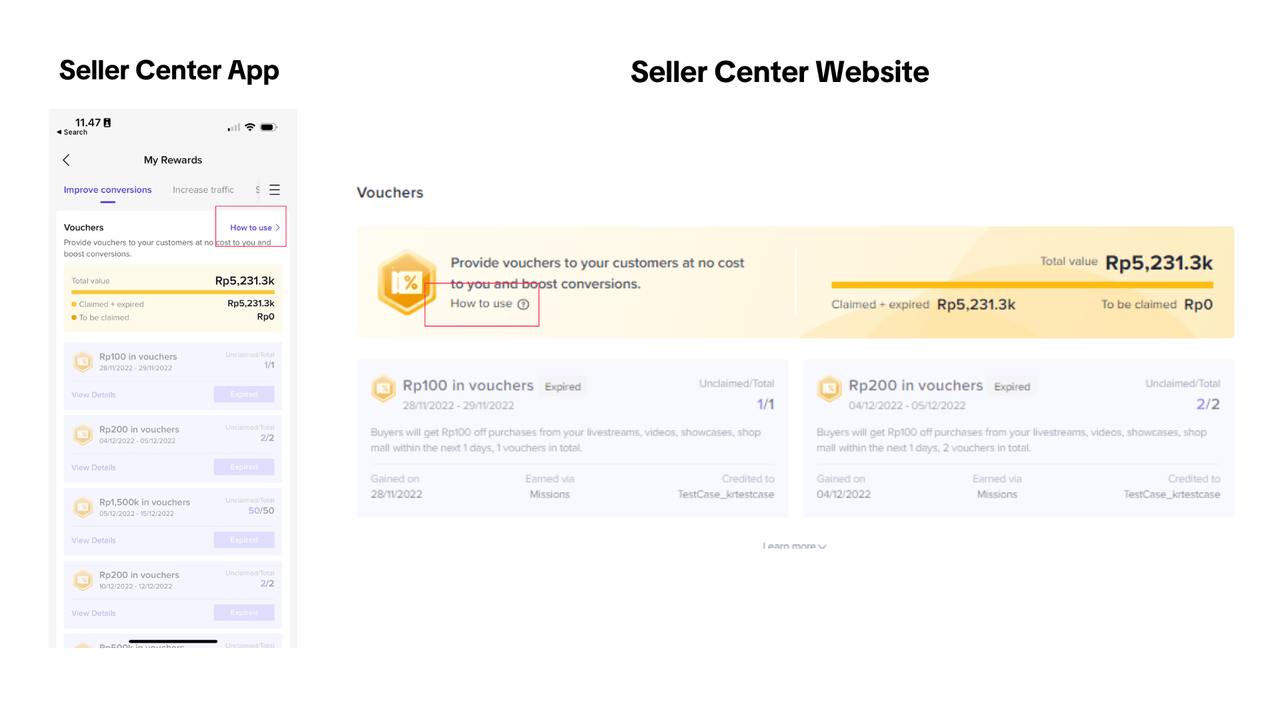Tap the Rp100 voucher icon in app
Image resolution: width=1280 pixels, height=720 pixels.
[83, 362]
